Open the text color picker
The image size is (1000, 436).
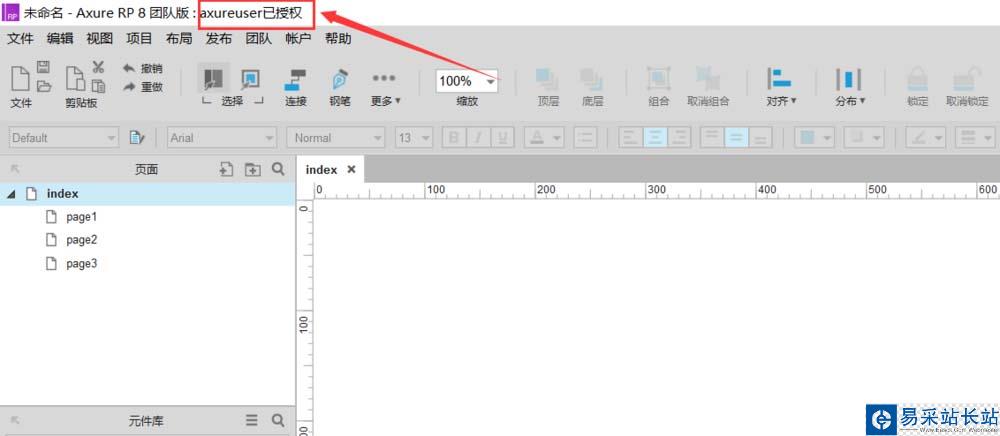[x=543, y=138]
